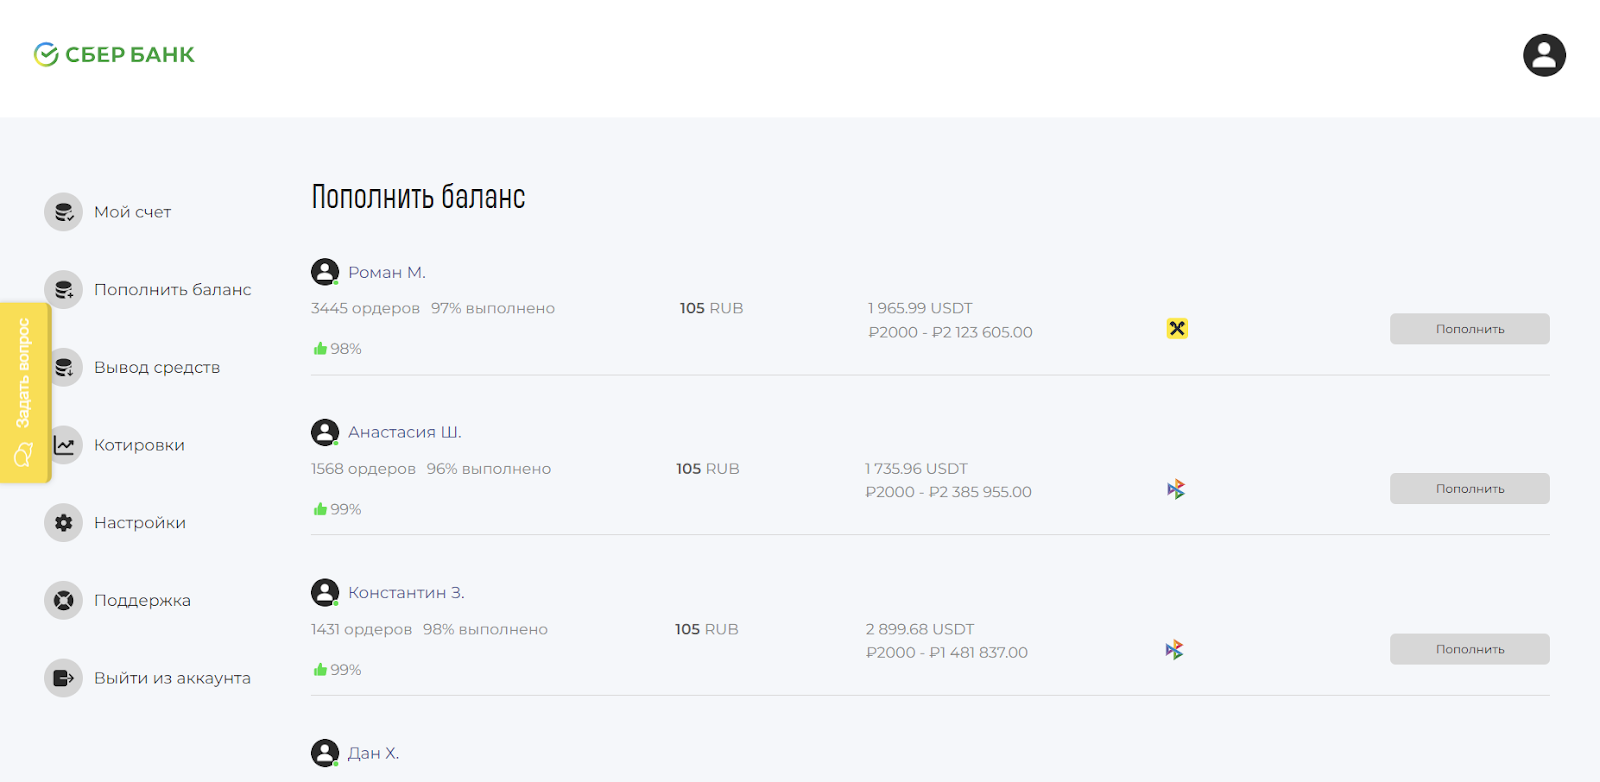The width and height of the screenshot is (1600, 782).
Task: Open the user profile icon in header
Action: coord(1544,55)
